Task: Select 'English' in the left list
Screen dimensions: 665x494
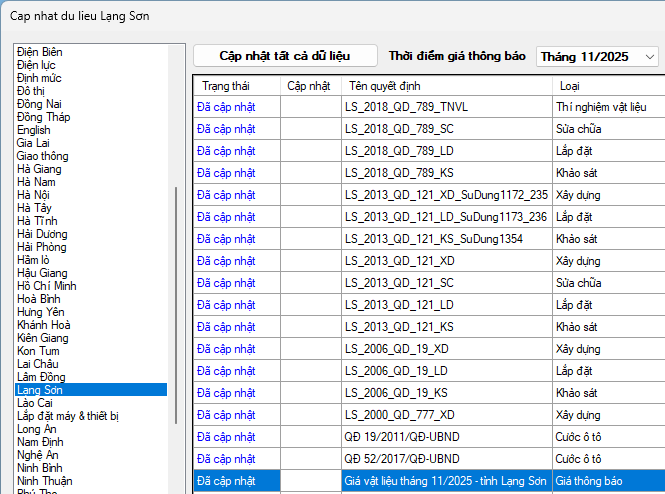Action: 34,130
